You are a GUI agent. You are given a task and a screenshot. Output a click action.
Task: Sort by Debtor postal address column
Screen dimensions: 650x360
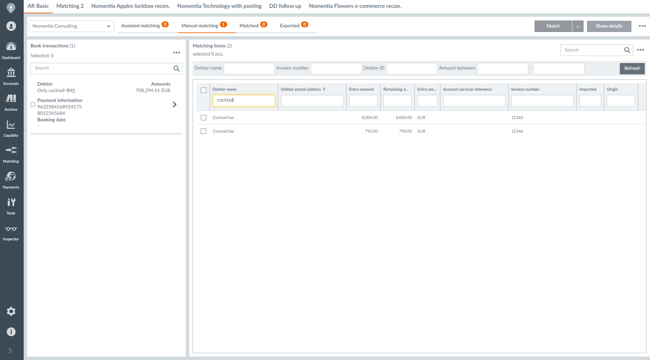tap(303, 89)
